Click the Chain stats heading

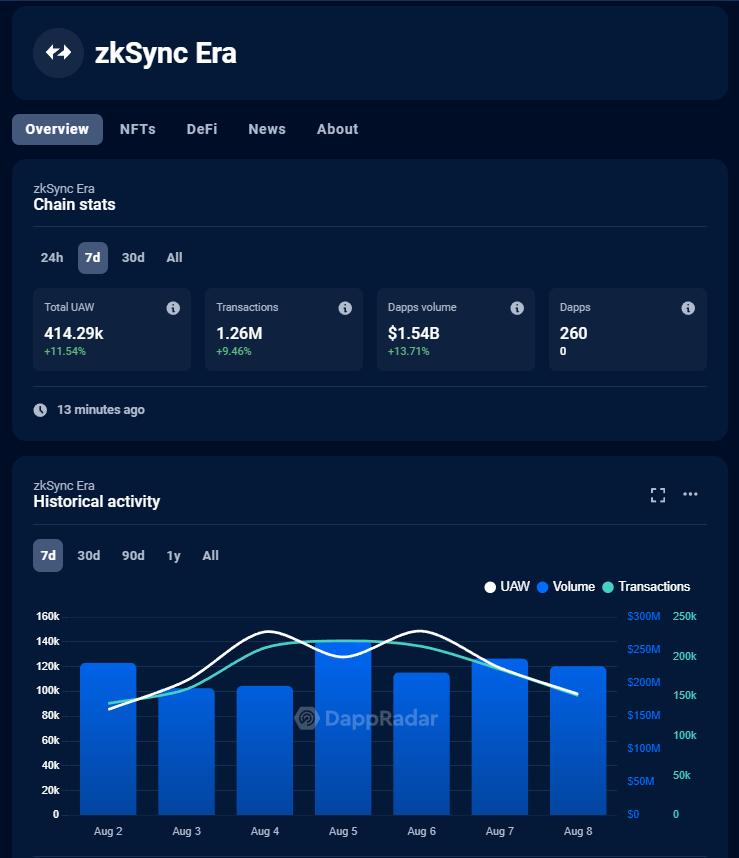coord(74,205)
